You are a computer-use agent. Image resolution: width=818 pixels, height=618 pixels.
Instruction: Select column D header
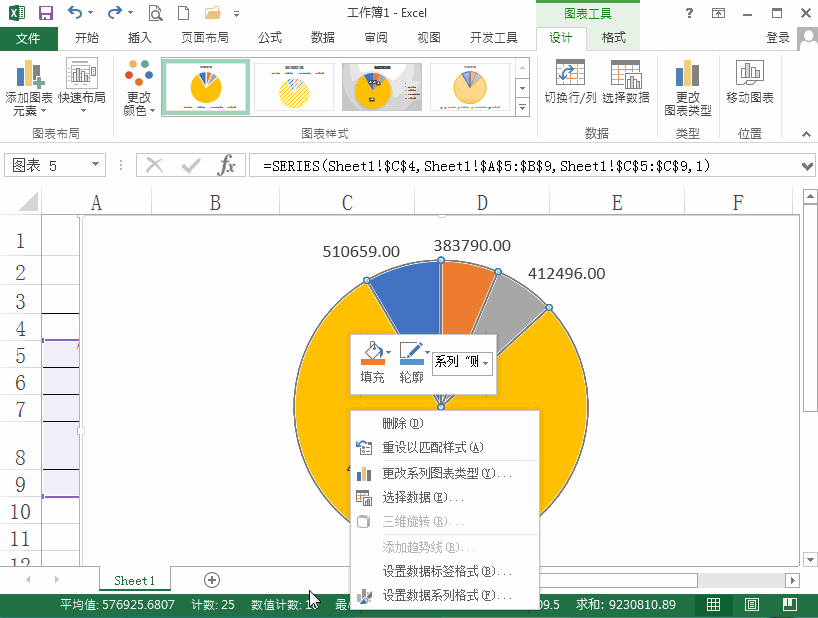coord(482,202)
